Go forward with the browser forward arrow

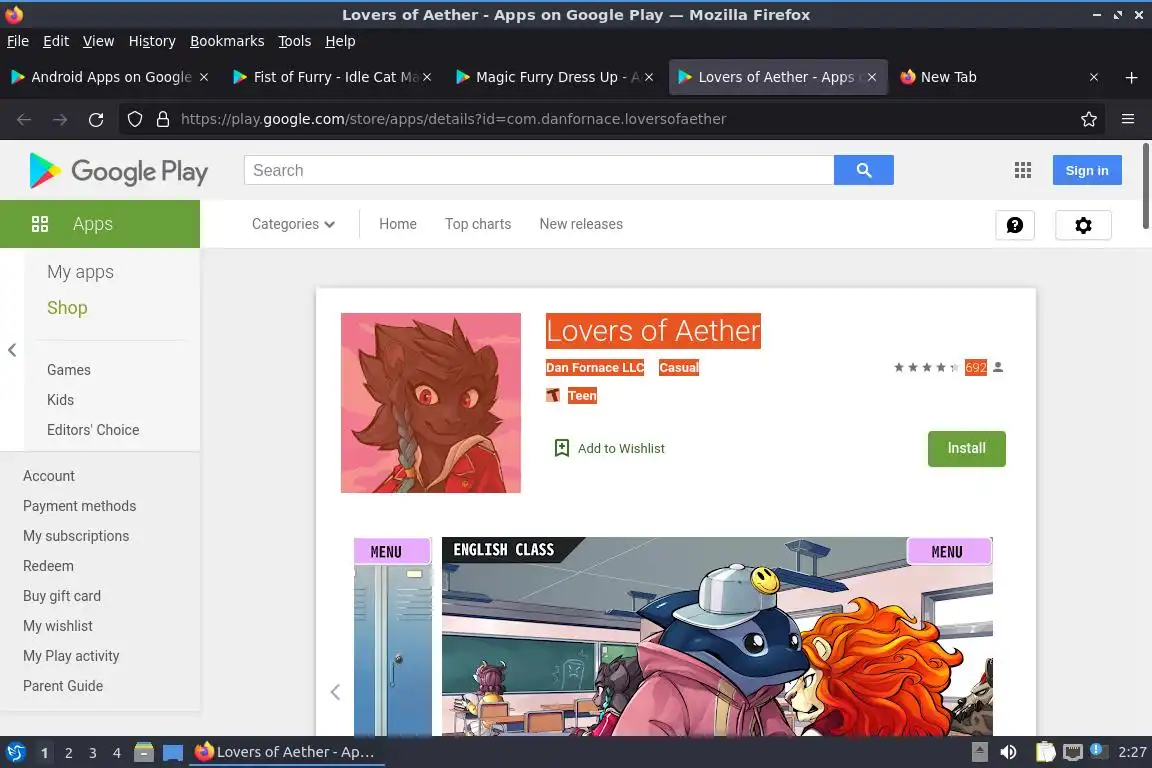[60, 119]
